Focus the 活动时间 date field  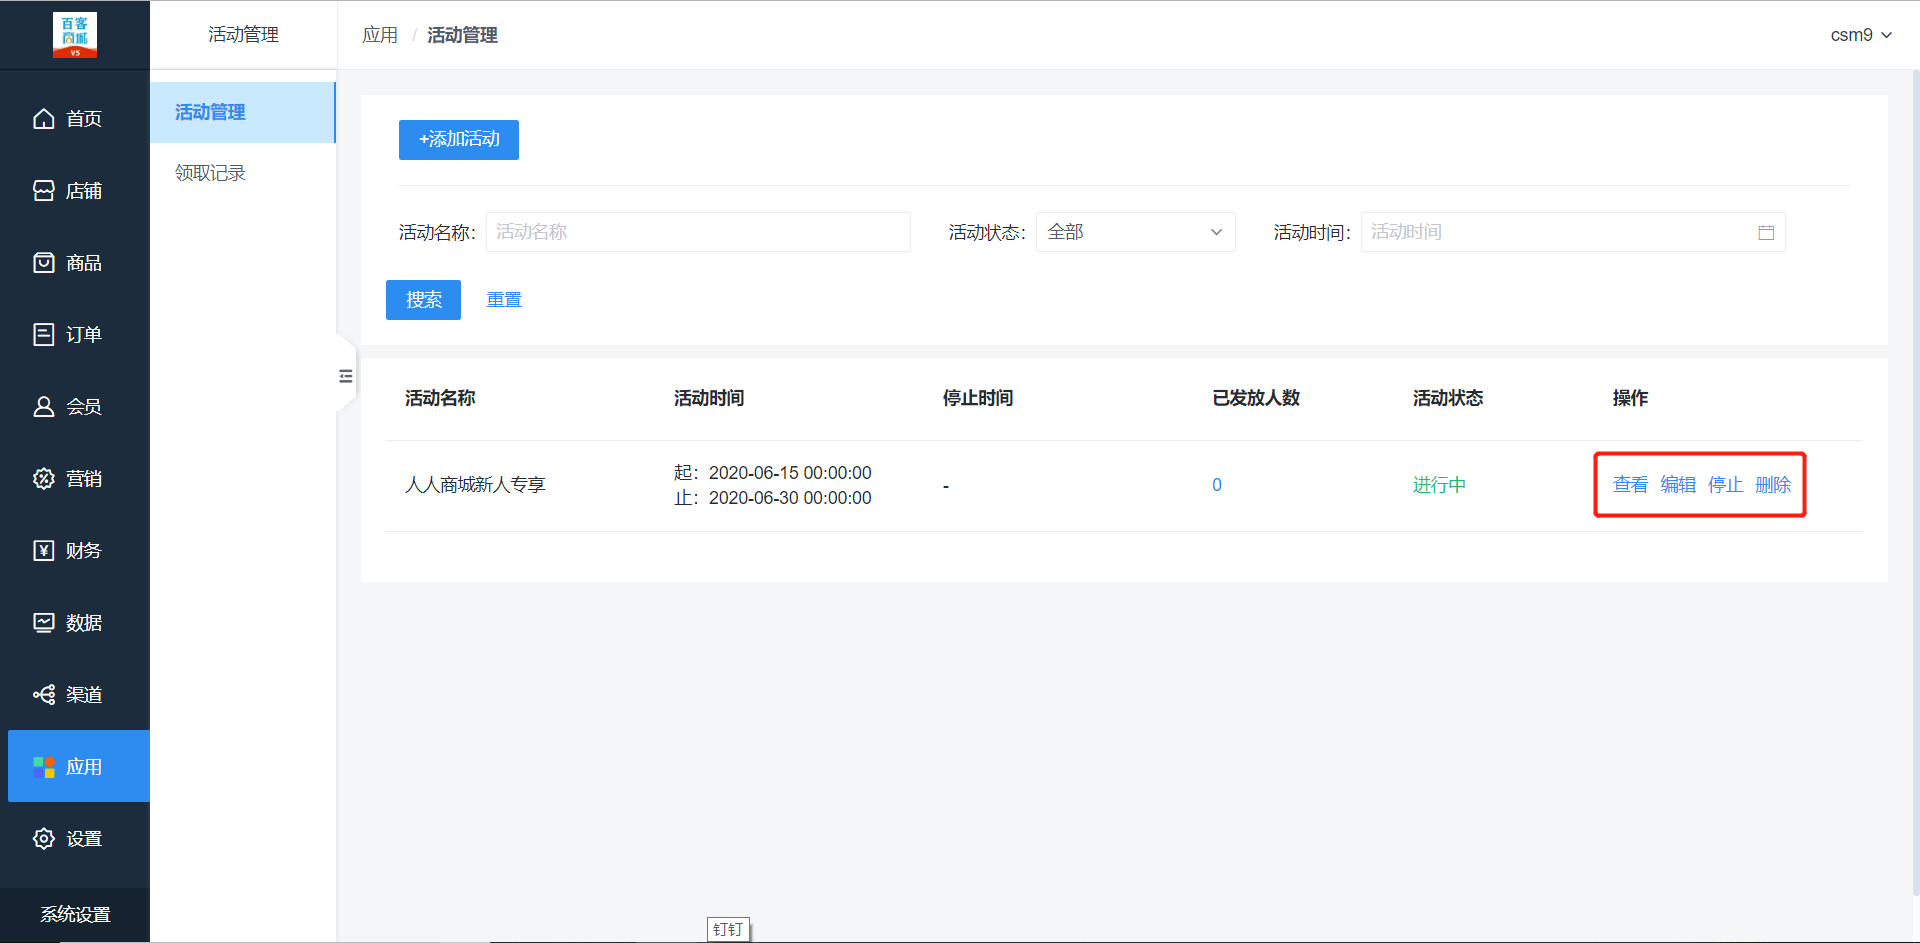coord(1573,232)
